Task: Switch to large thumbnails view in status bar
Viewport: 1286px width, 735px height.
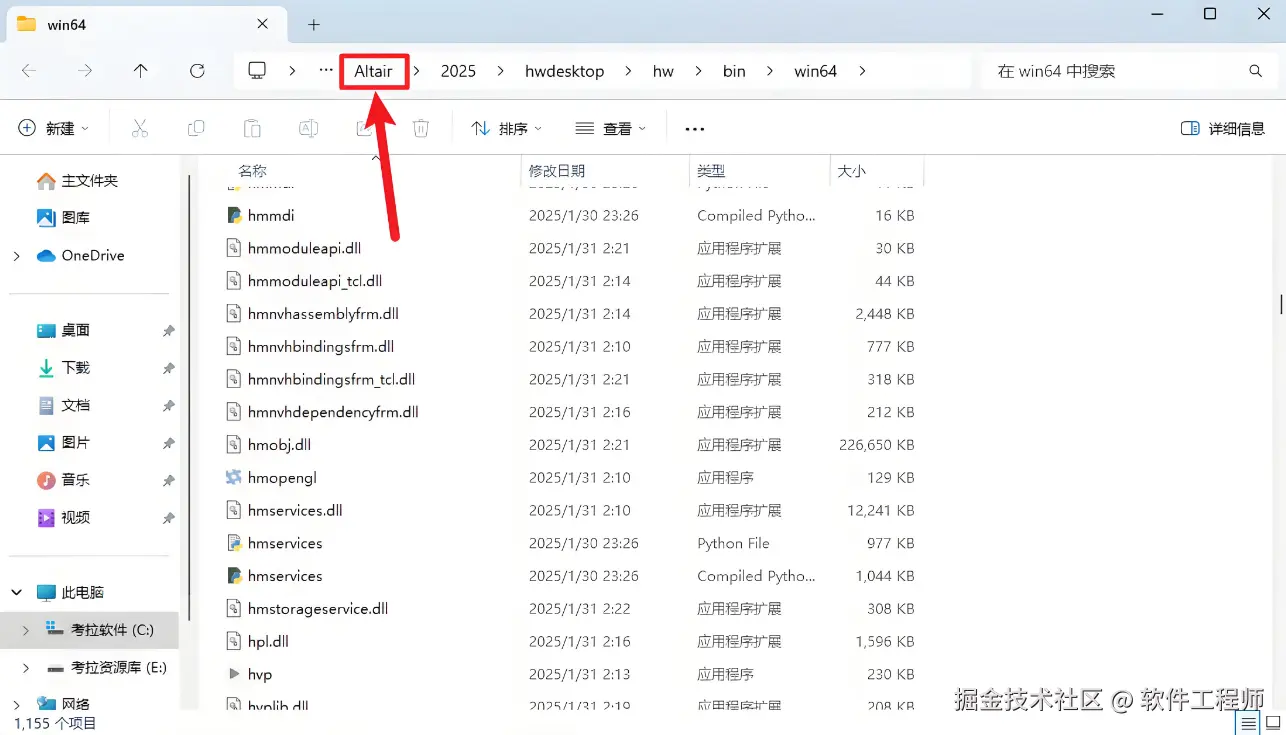Action: pos(1273,723)
